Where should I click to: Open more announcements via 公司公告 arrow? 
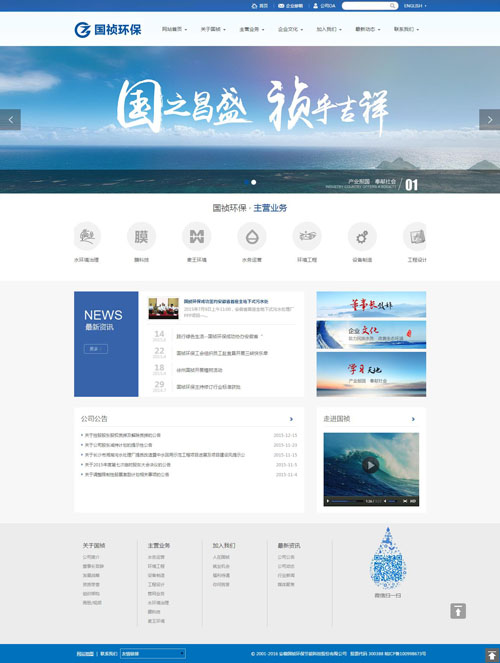[x=291, y=419]
